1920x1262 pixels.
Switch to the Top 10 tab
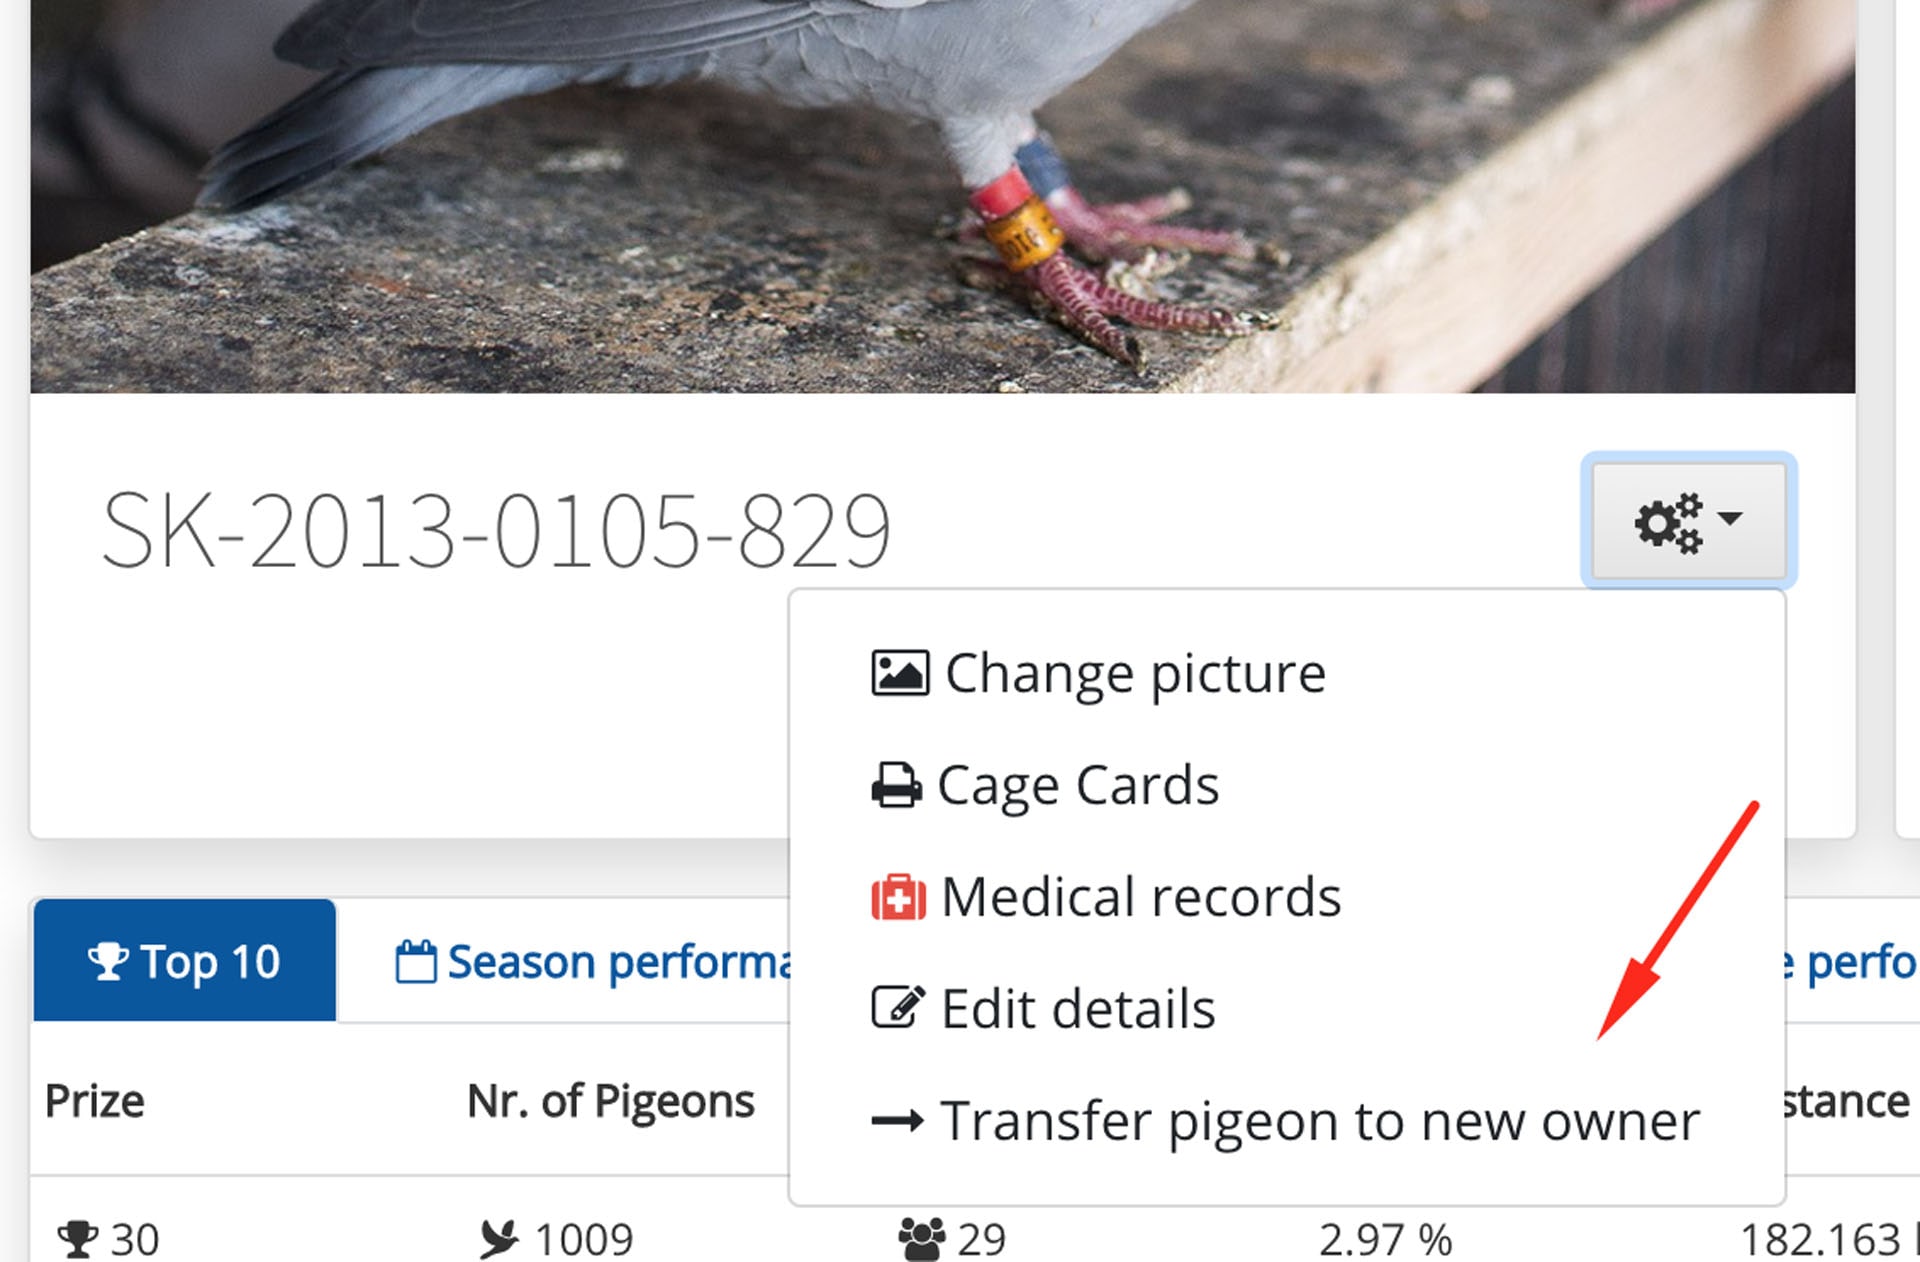click(x=185, y=961)
